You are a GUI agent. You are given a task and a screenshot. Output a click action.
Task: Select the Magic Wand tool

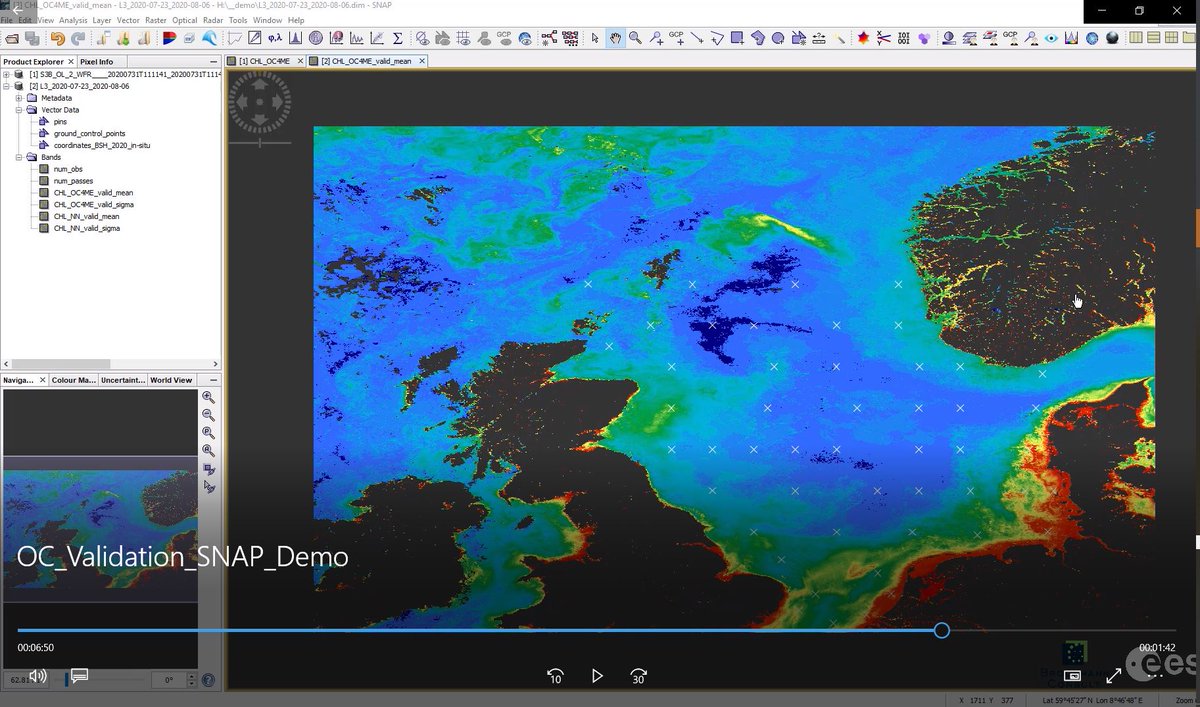(840, 38)
